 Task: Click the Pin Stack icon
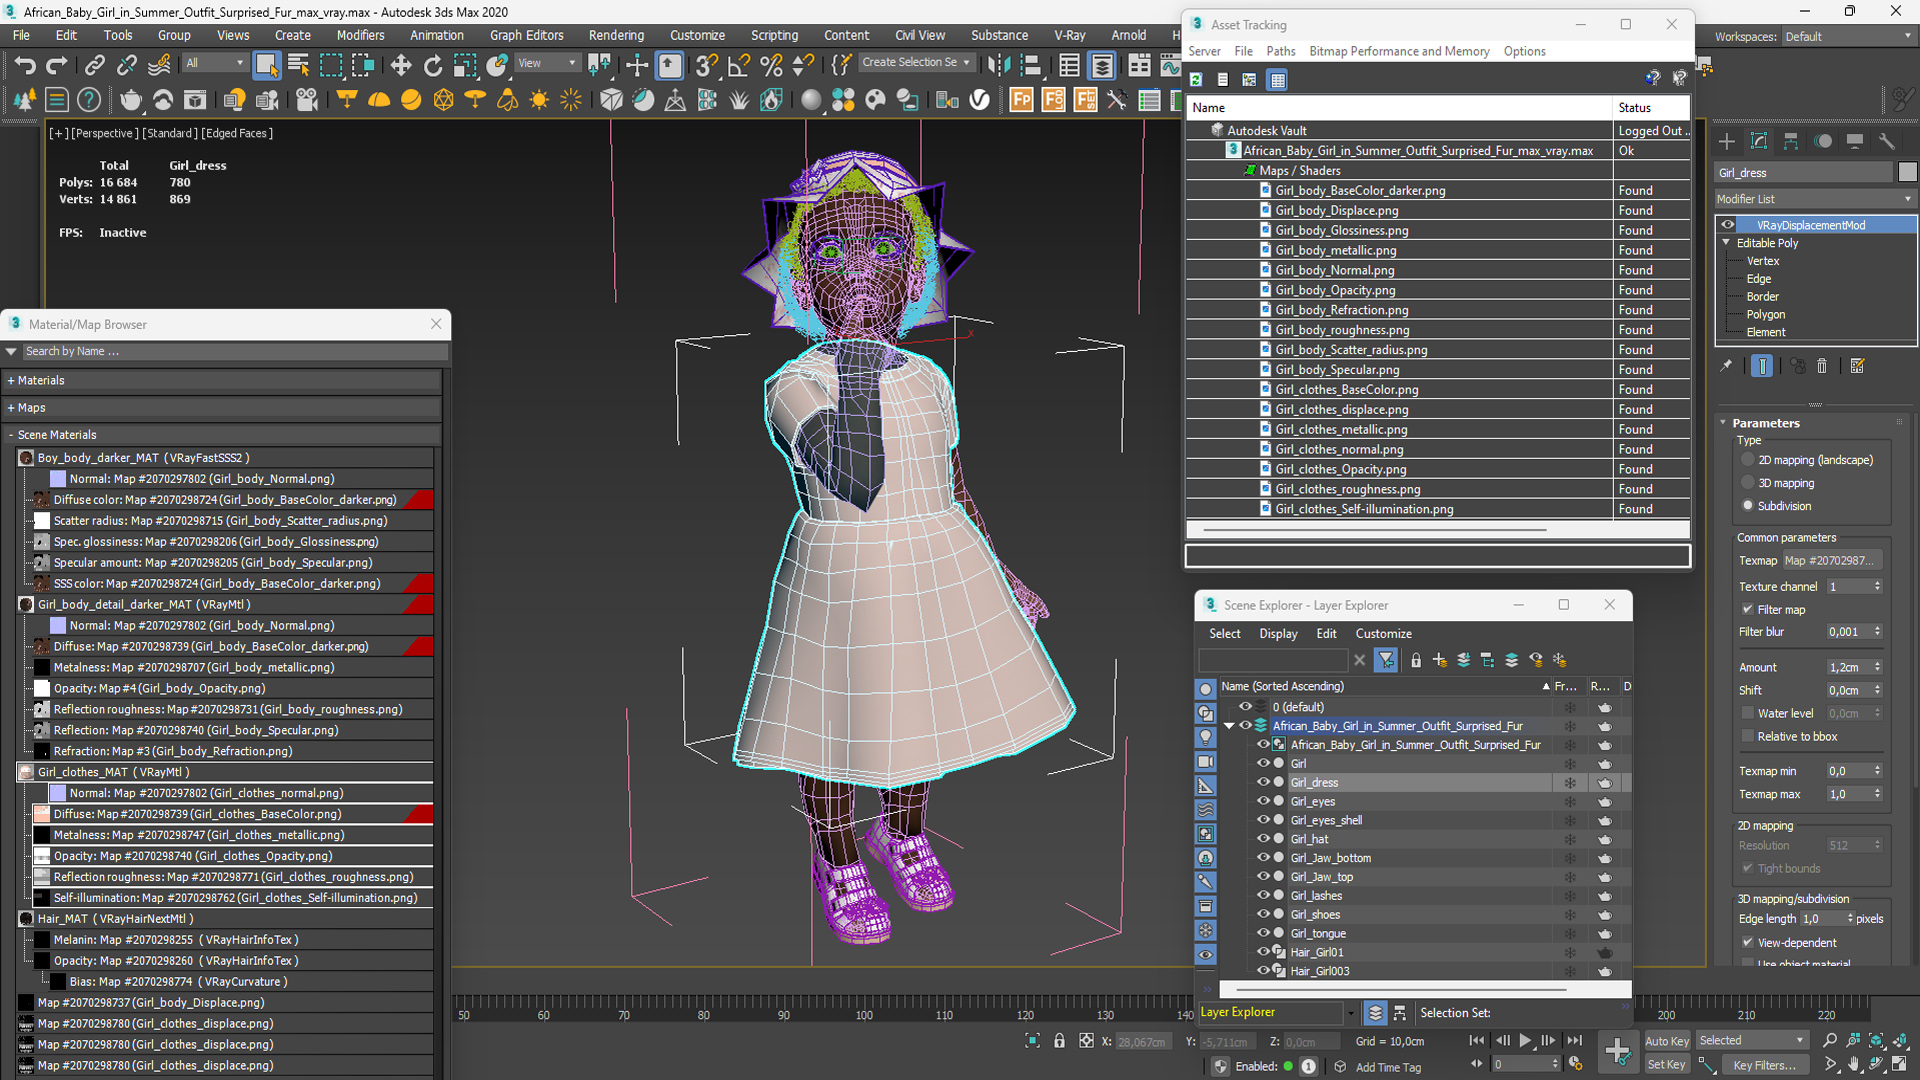pyautogui.click(x=1726, y=366)
